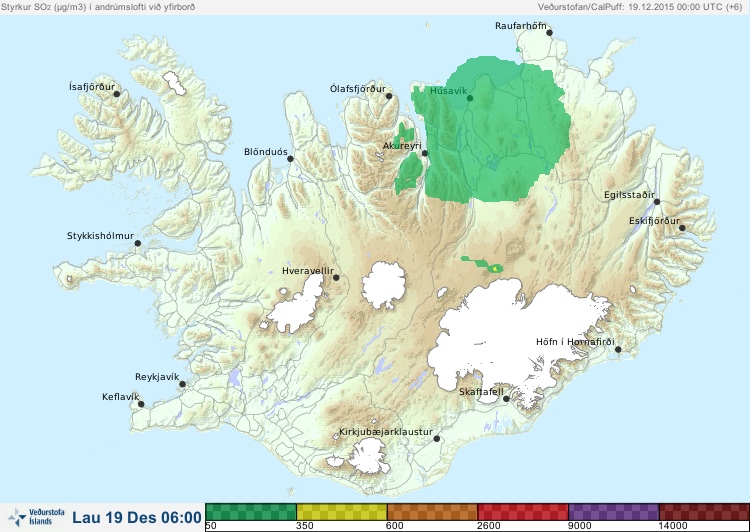Click the Stykkishólmur label
This screenshot has width=750, height=532.
point(100,236)
